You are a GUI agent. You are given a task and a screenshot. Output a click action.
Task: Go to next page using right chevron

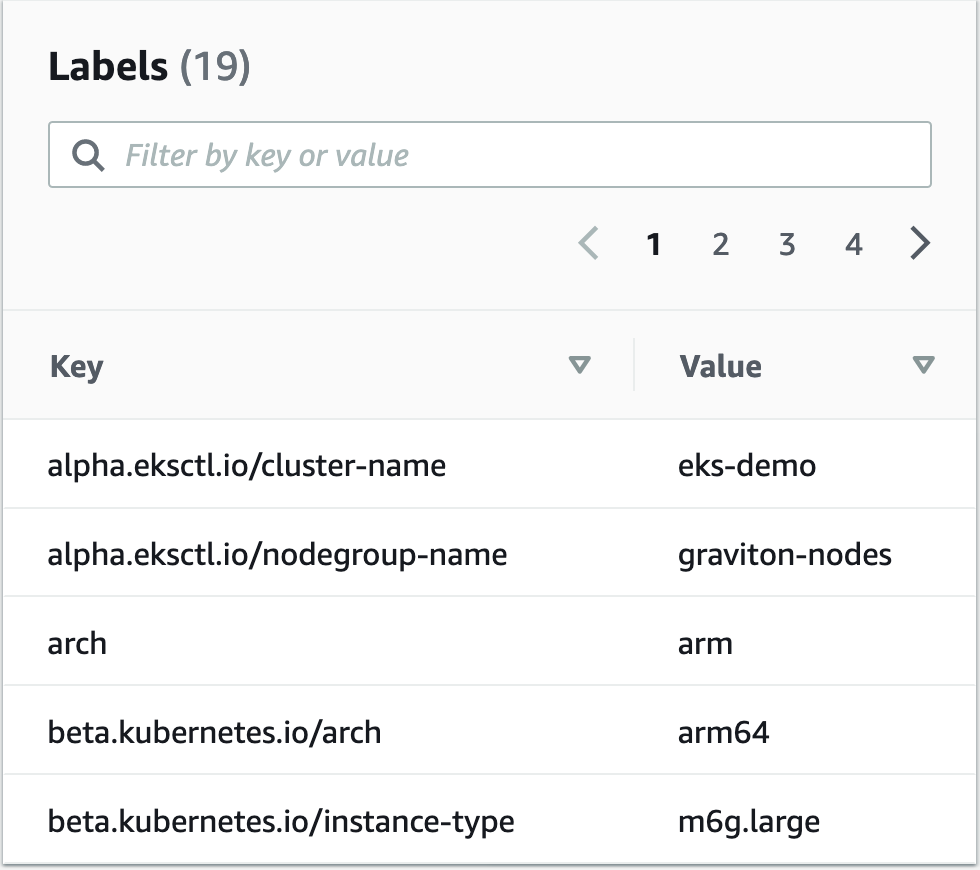[921, 244]
